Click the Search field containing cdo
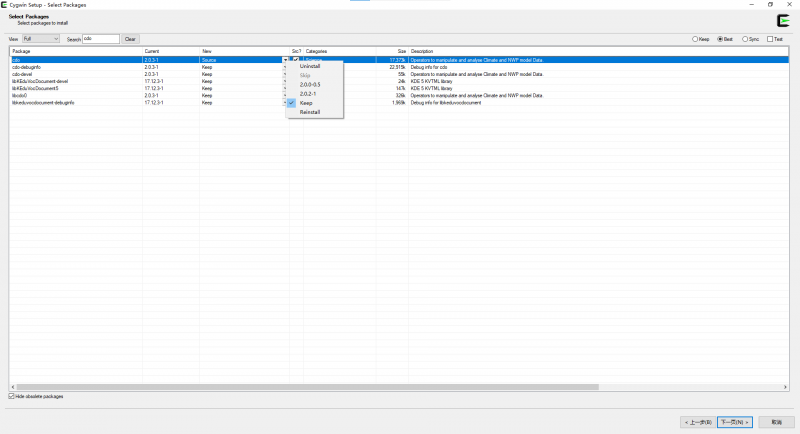 [x=100, y=39]
